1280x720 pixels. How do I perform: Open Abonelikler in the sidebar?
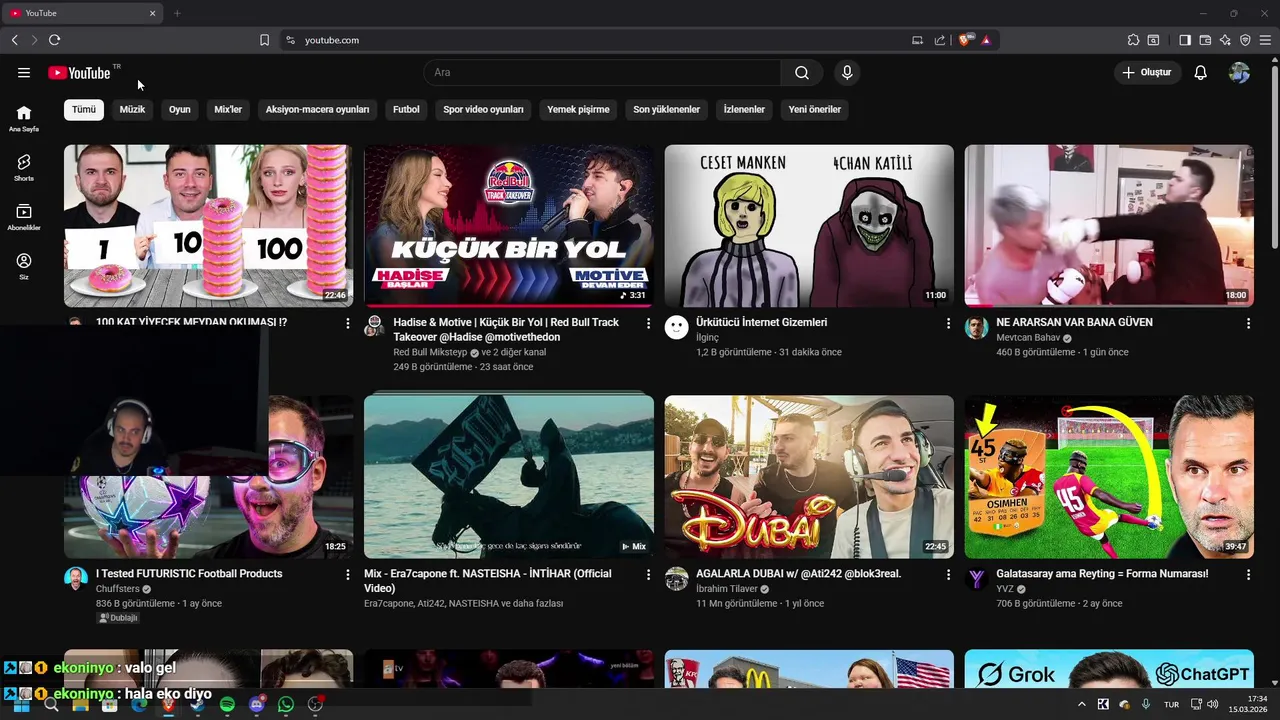tap(24, 217)
